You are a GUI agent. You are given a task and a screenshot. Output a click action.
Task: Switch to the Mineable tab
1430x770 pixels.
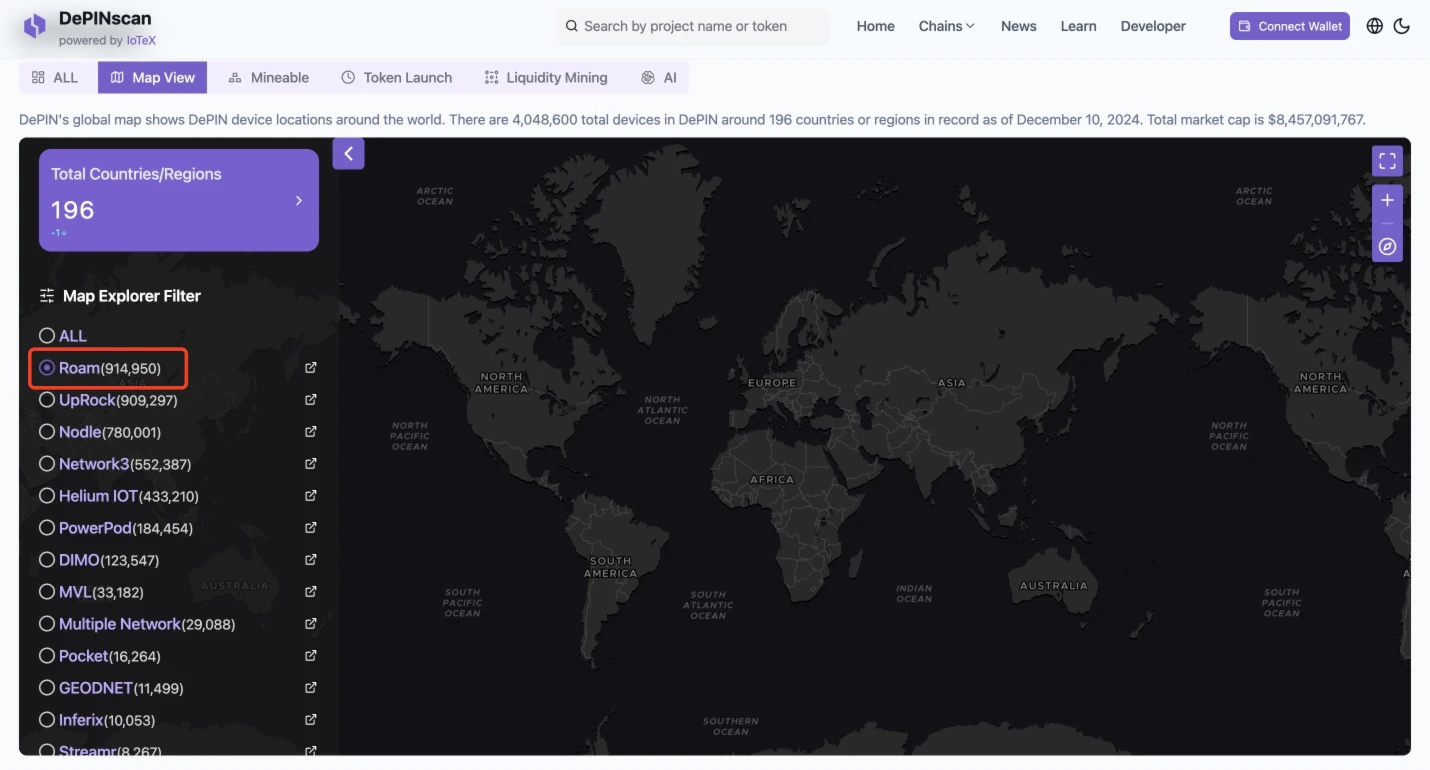coord(268,77)
